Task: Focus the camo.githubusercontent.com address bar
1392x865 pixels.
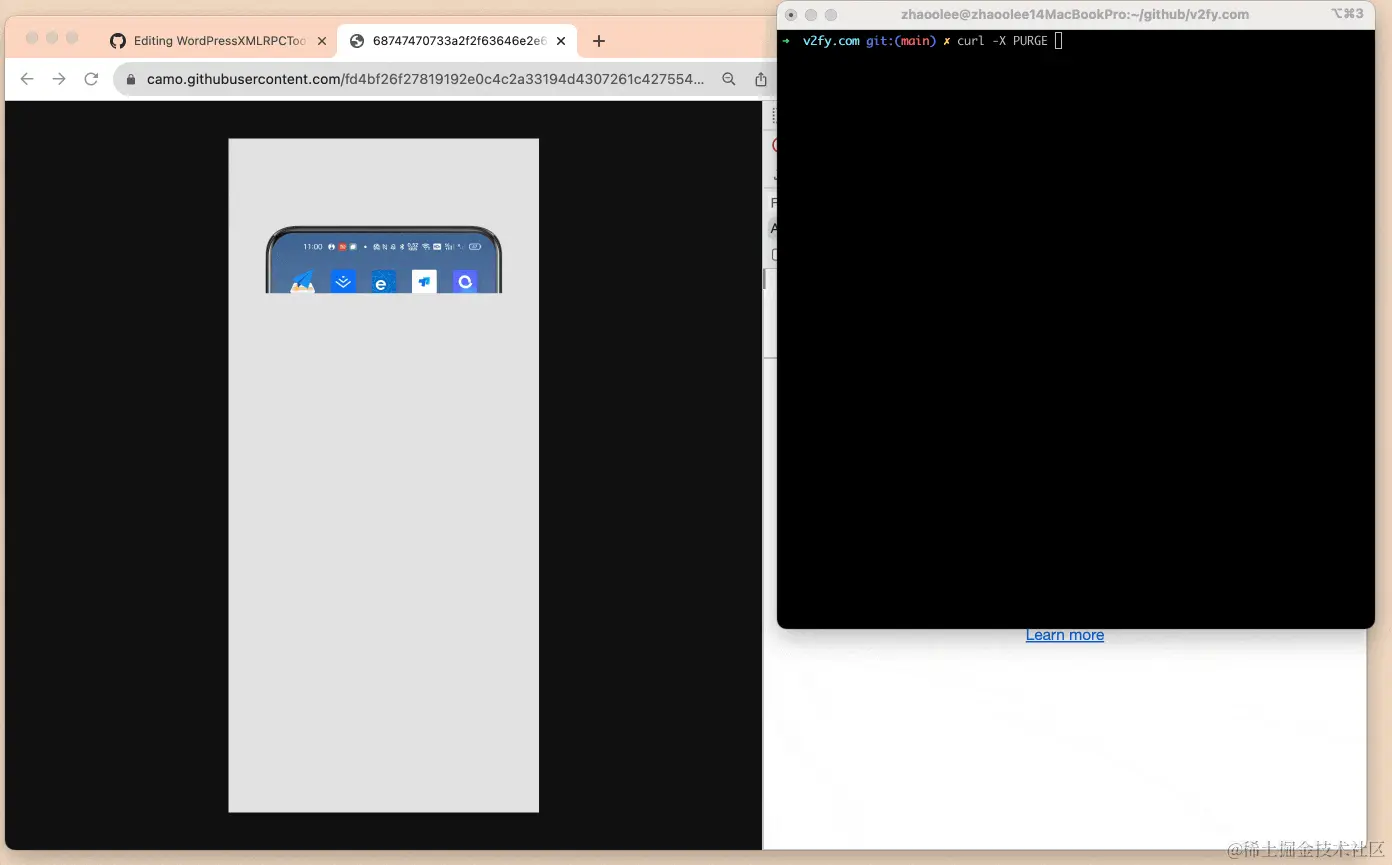Action: (x=425, y=79)
